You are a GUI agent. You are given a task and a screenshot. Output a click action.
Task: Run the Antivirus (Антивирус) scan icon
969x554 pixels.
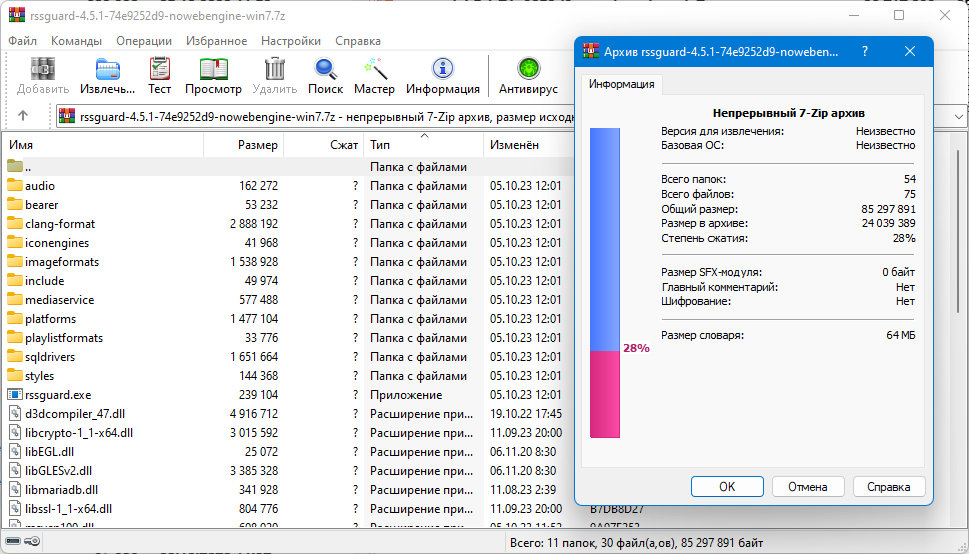pyautogui.click(x=528, y=69)
